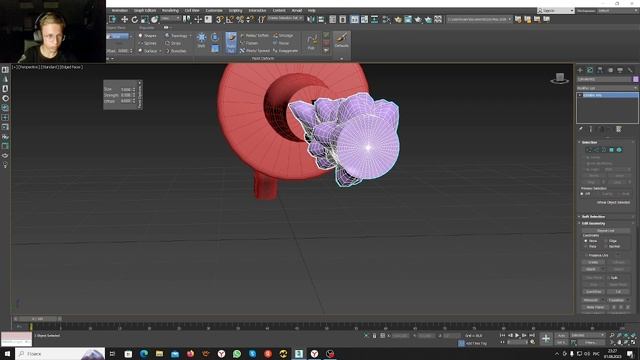This screenshot has height=360, width=640.
Task: Click the Mirror tool icon
Action: 311,19
